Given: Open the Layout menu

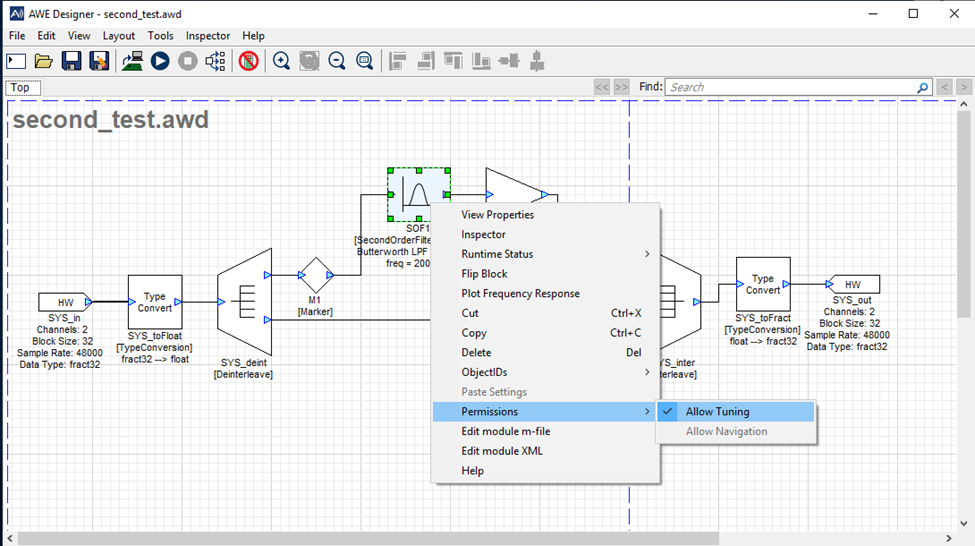Looking at the screenshot, I should [118, 36].
